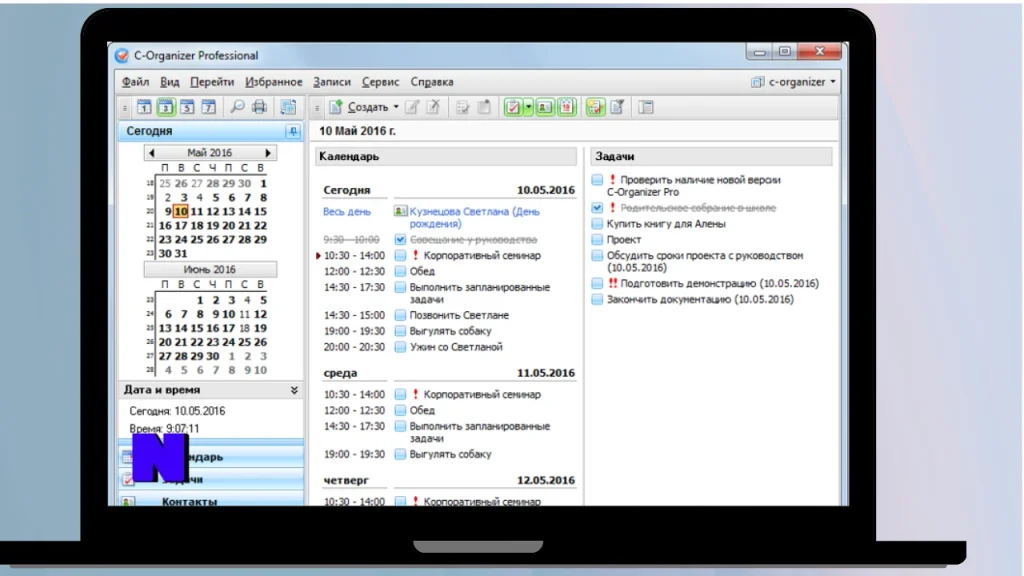The width and height of the screenshot is (1024, 576).
Task: Click the delete entry icon
Action: tap(433, 107)
